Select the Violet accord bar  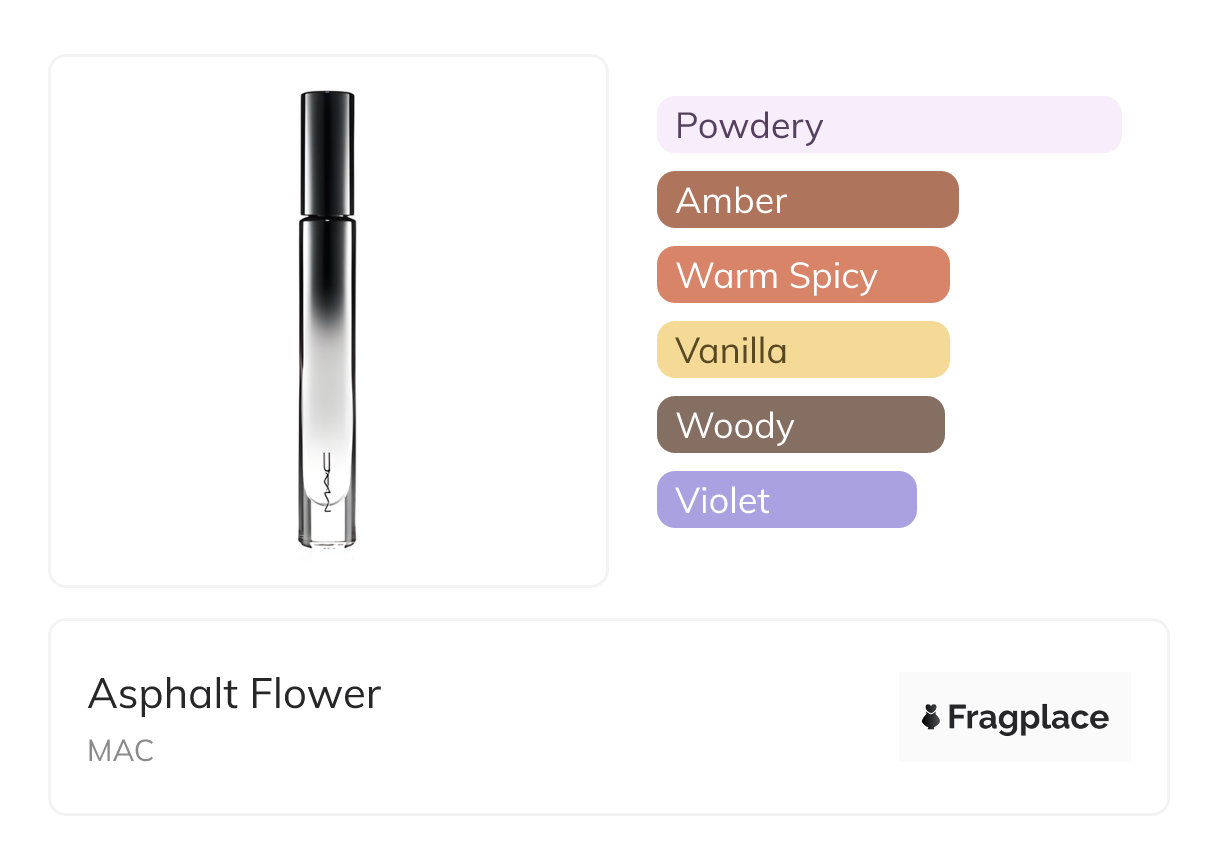coord(786,500)
